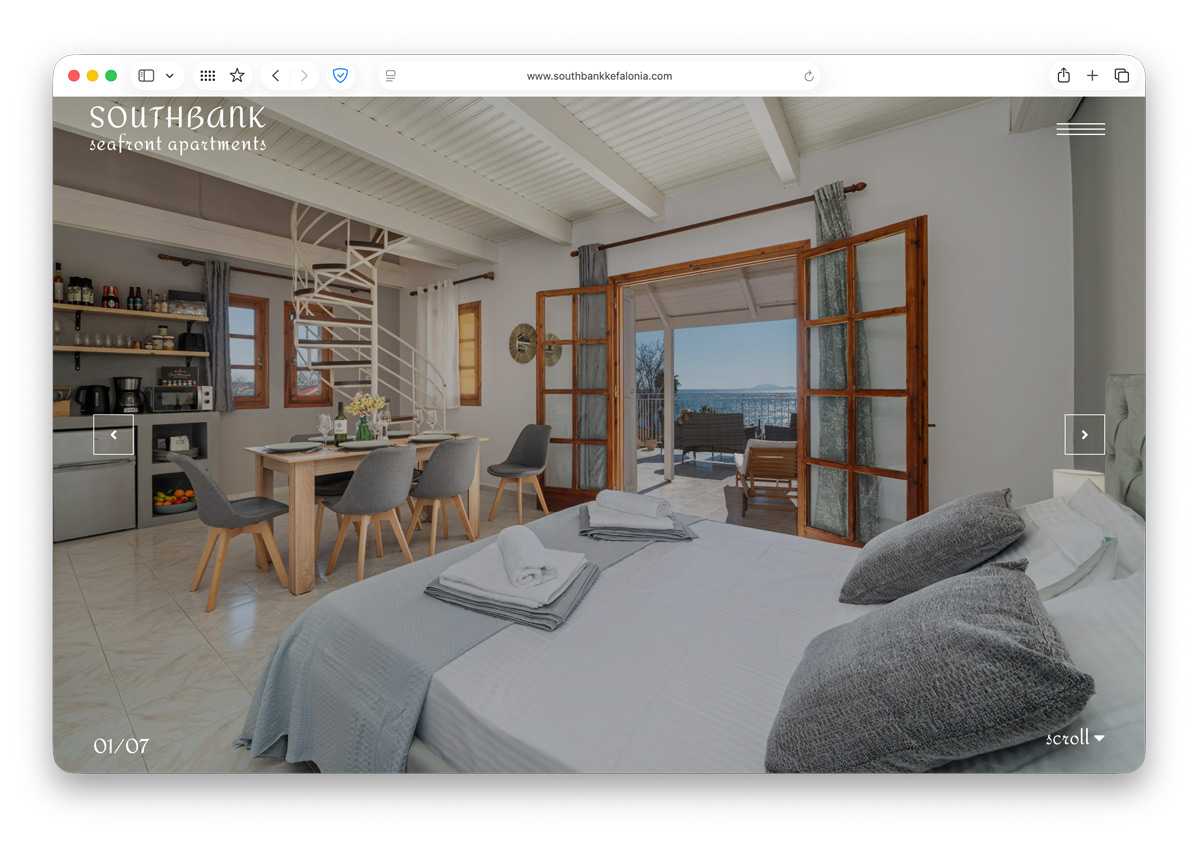The width and height of the screenshot is (1200, 851).
Task: Click the Southbank seafront apartments logo
Action: 177,130
